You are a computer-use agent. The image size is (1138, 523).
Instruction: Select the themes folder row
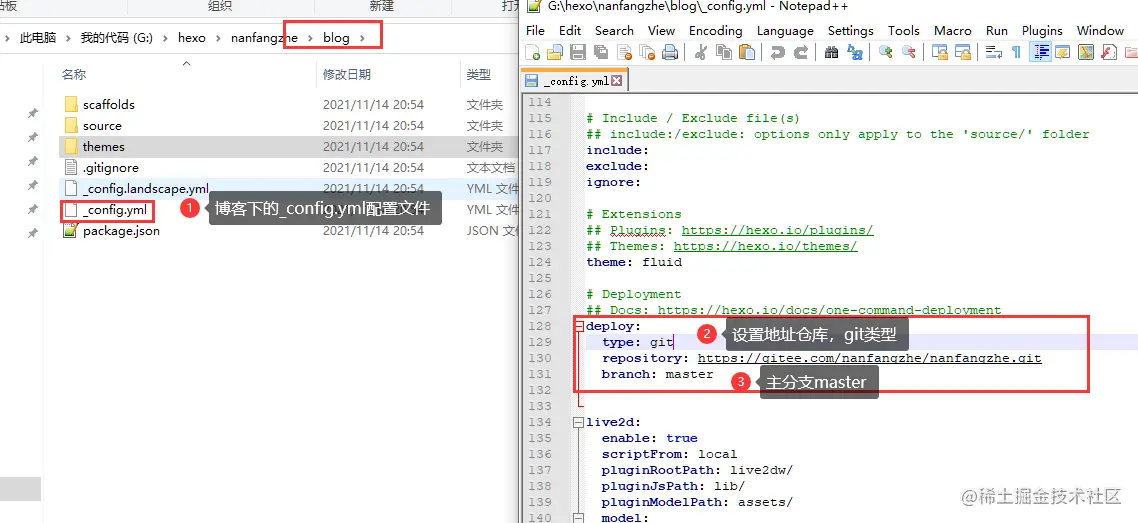click(289, 147)
